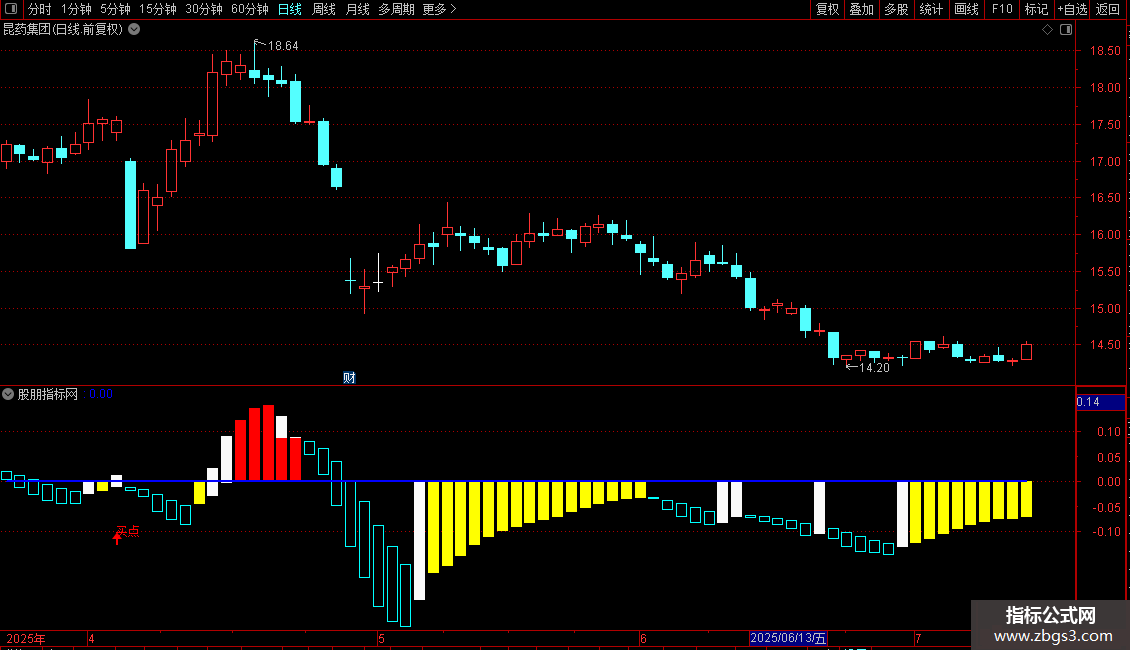This screenshot has width=1130, height=650.
Task: Click the 2025年 label on time axis
Action: 26,639
